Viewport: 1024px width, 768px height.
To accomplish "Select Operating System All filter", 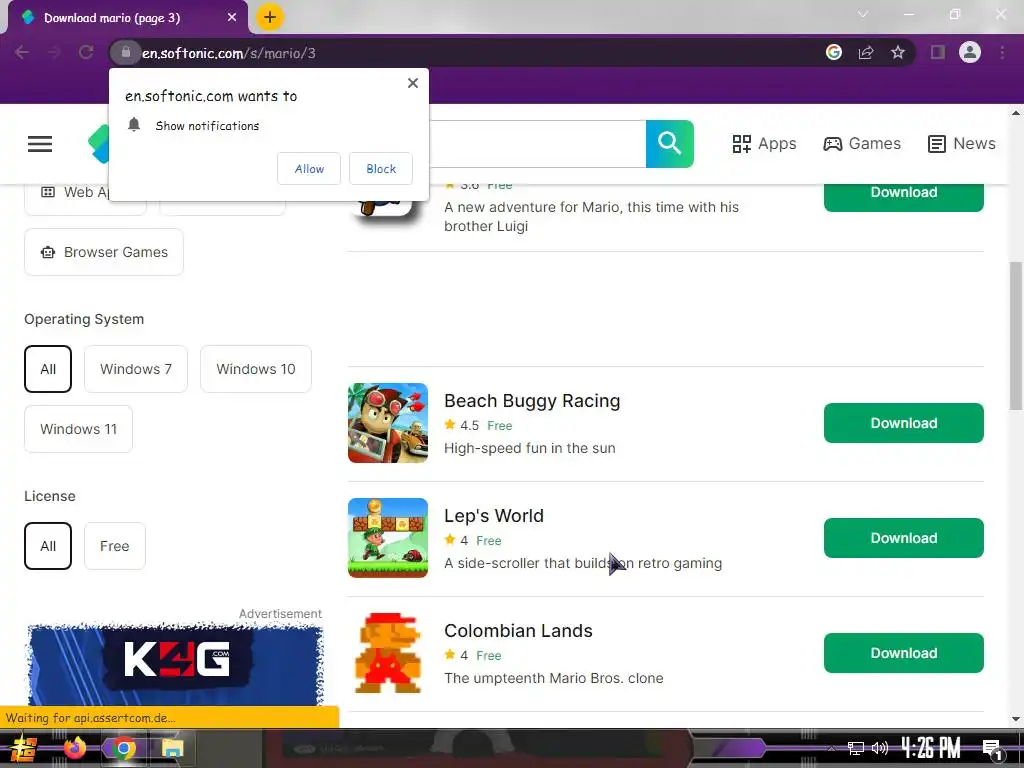I will [48, 369].
